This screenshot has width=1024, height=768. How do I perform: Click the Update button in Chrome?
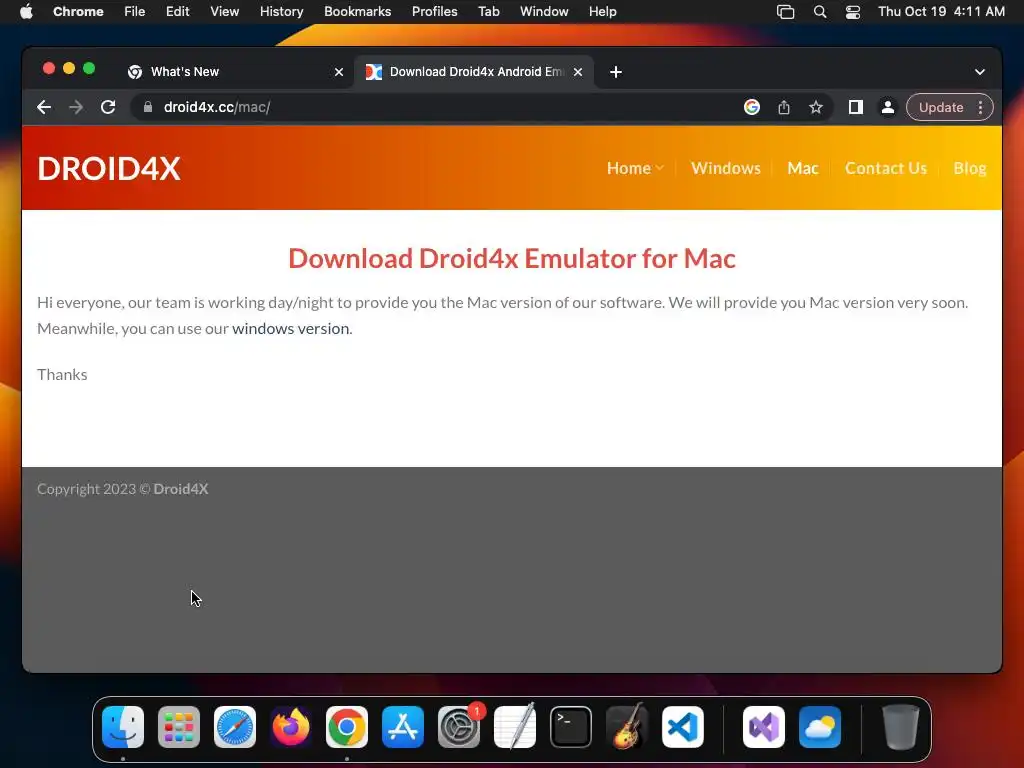tap(940, 107)
